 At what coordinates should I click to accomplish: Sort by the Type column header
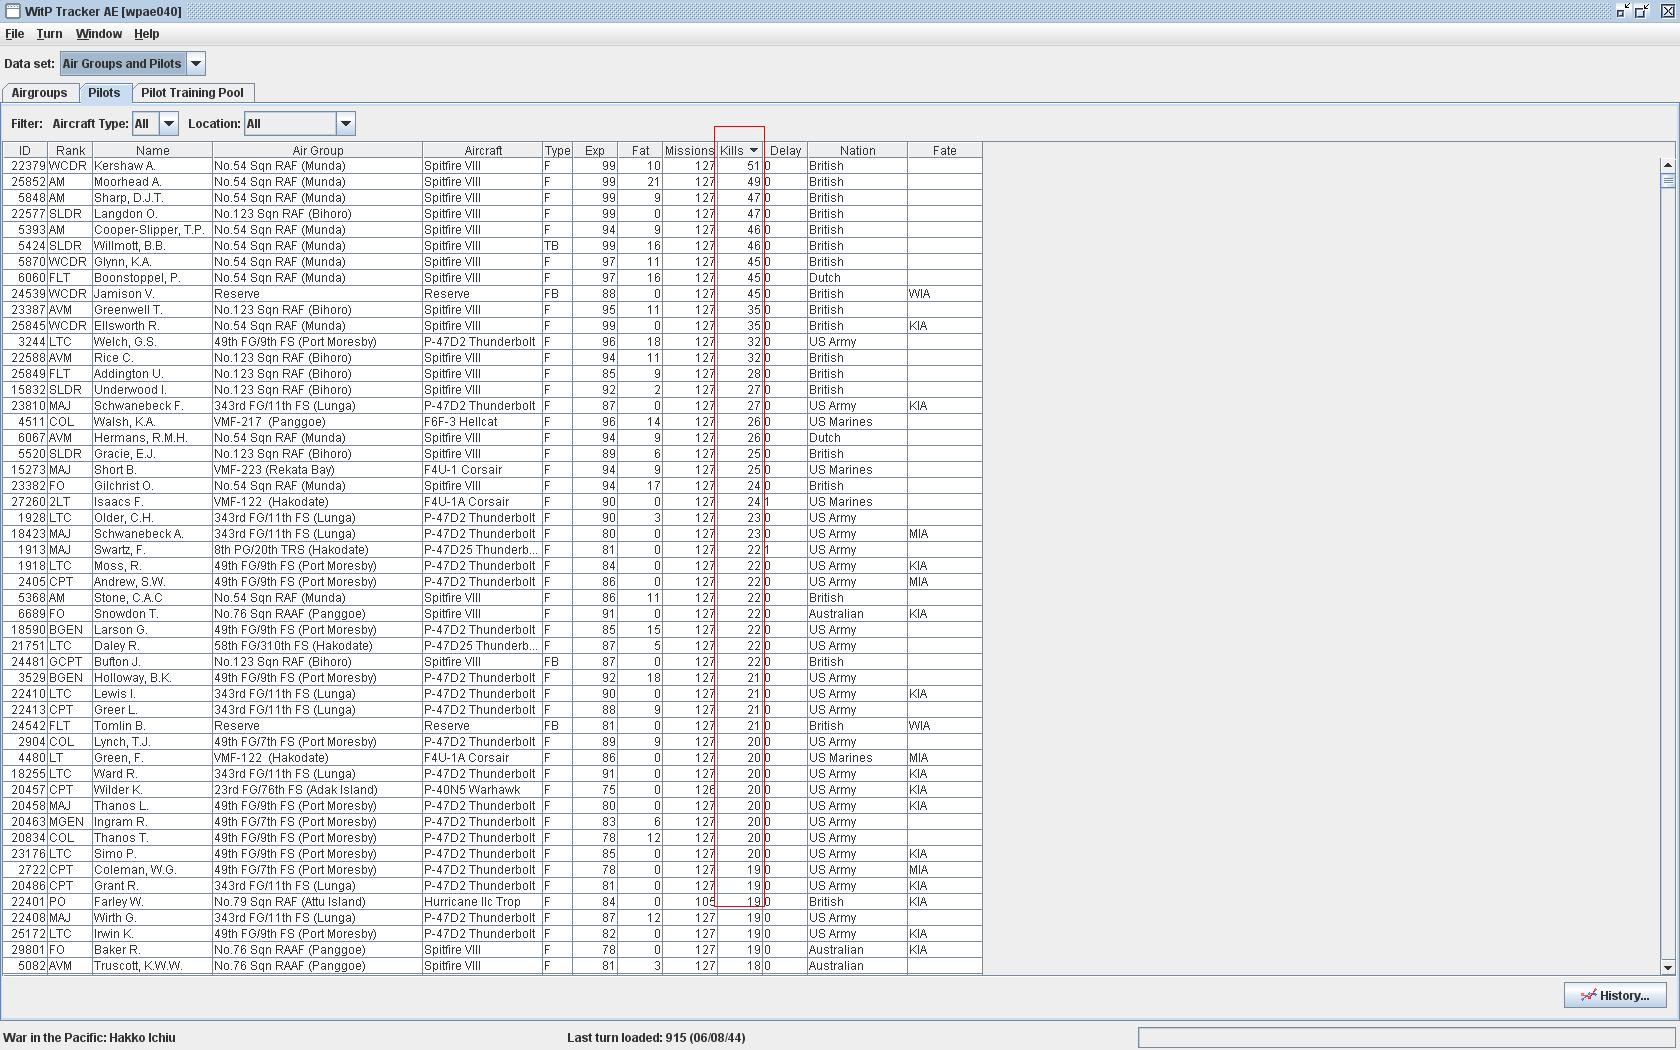(x=558, y=151)
